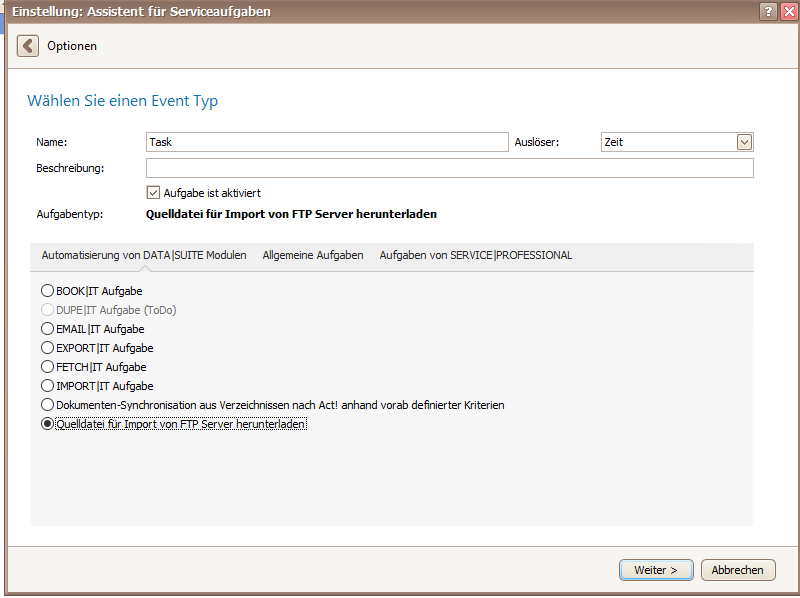Click the Abbrechen button
Screen dimensions: 800x598
(738, 570)
